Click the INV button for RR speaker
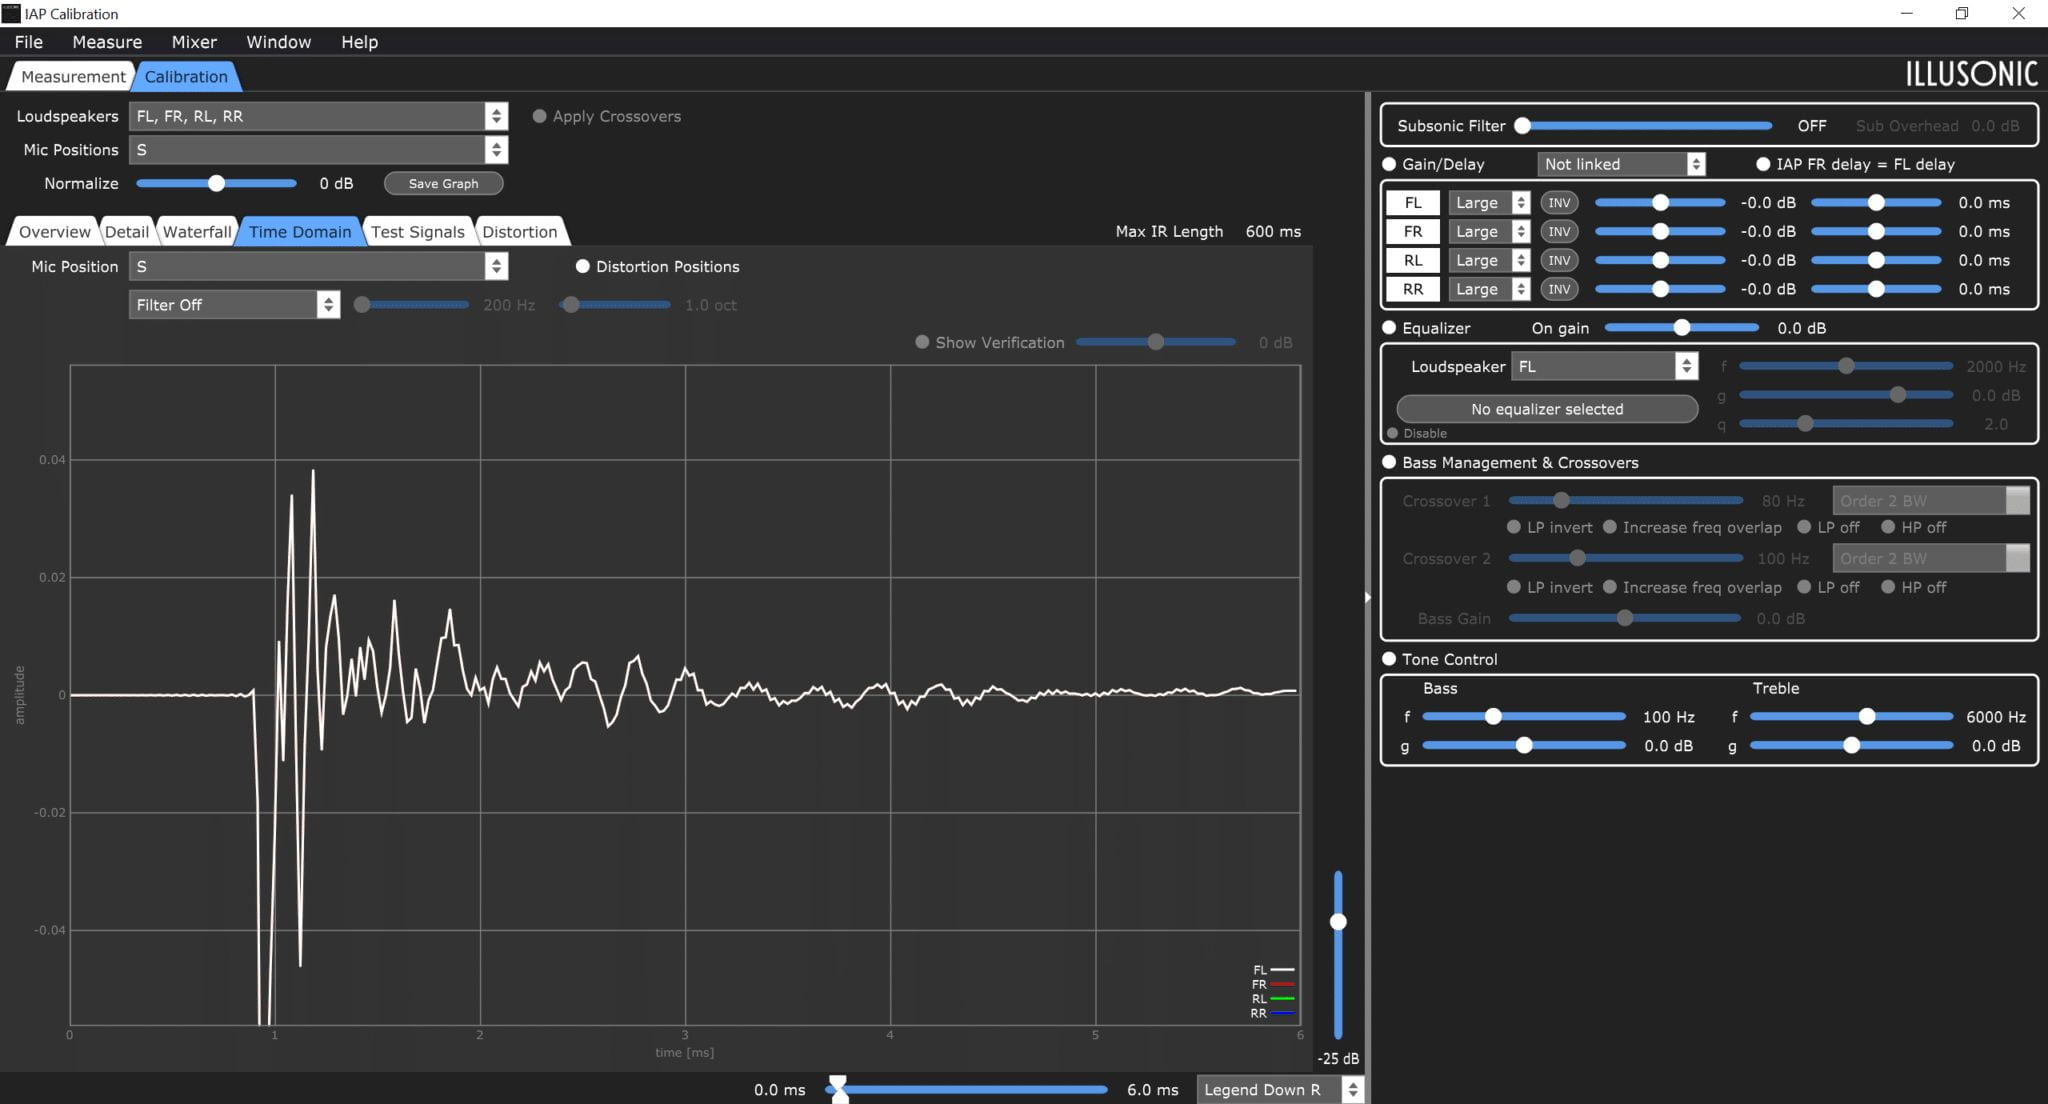The image size is (2048, 1104). [1559, 289]
